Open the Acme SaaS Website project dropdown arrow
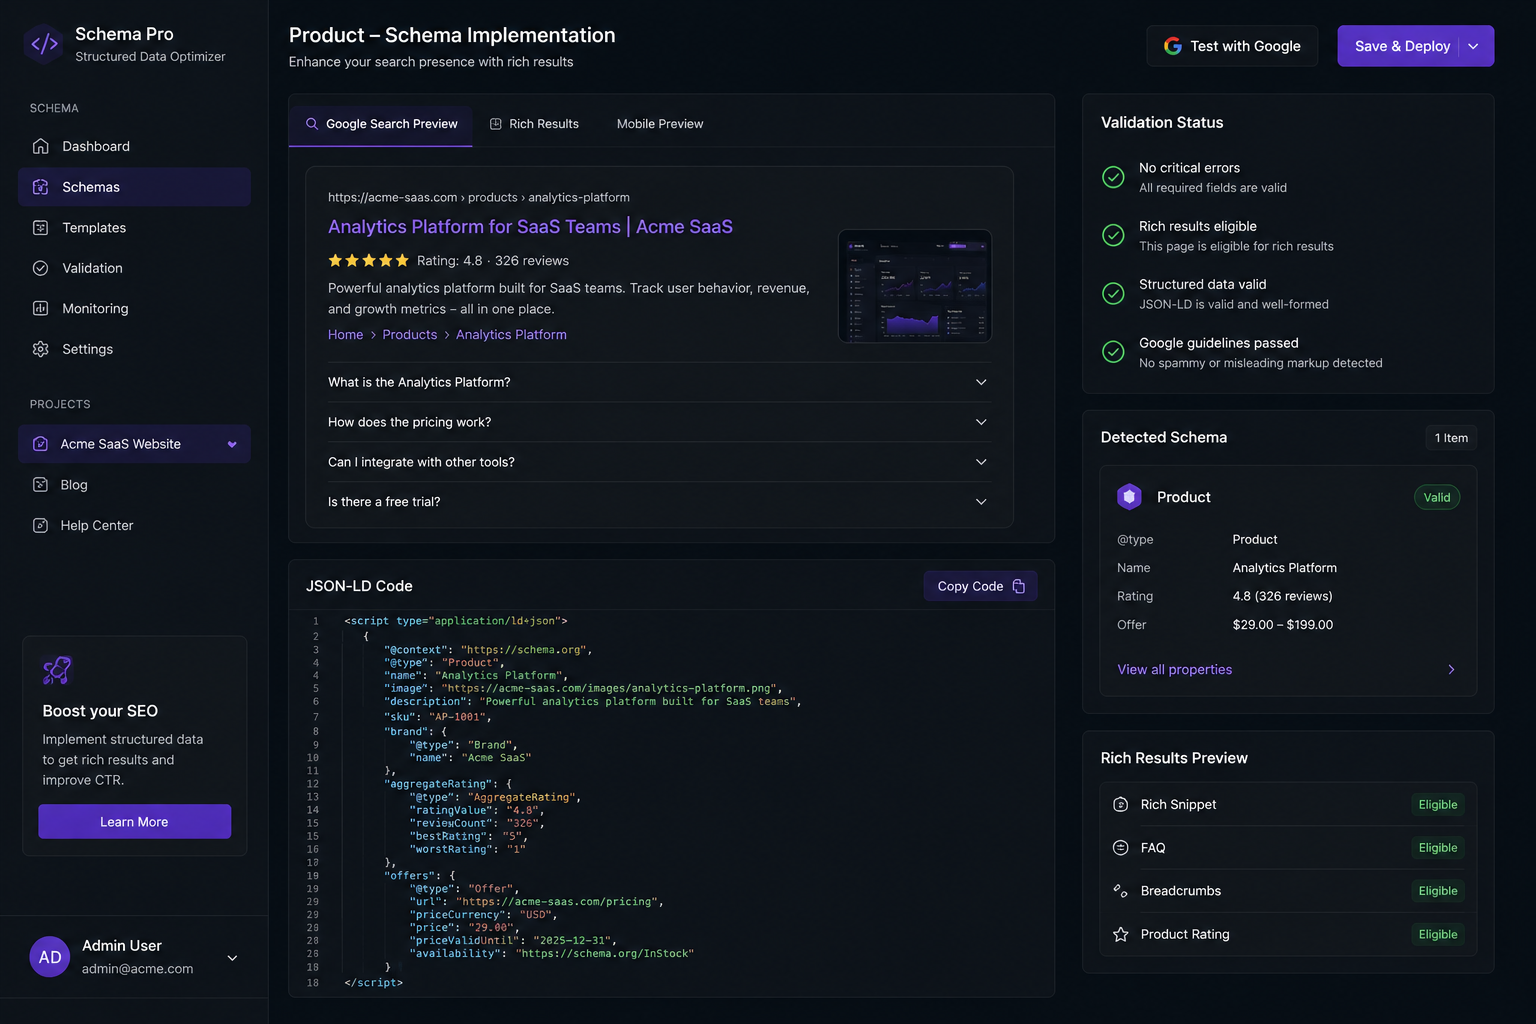 232,445
